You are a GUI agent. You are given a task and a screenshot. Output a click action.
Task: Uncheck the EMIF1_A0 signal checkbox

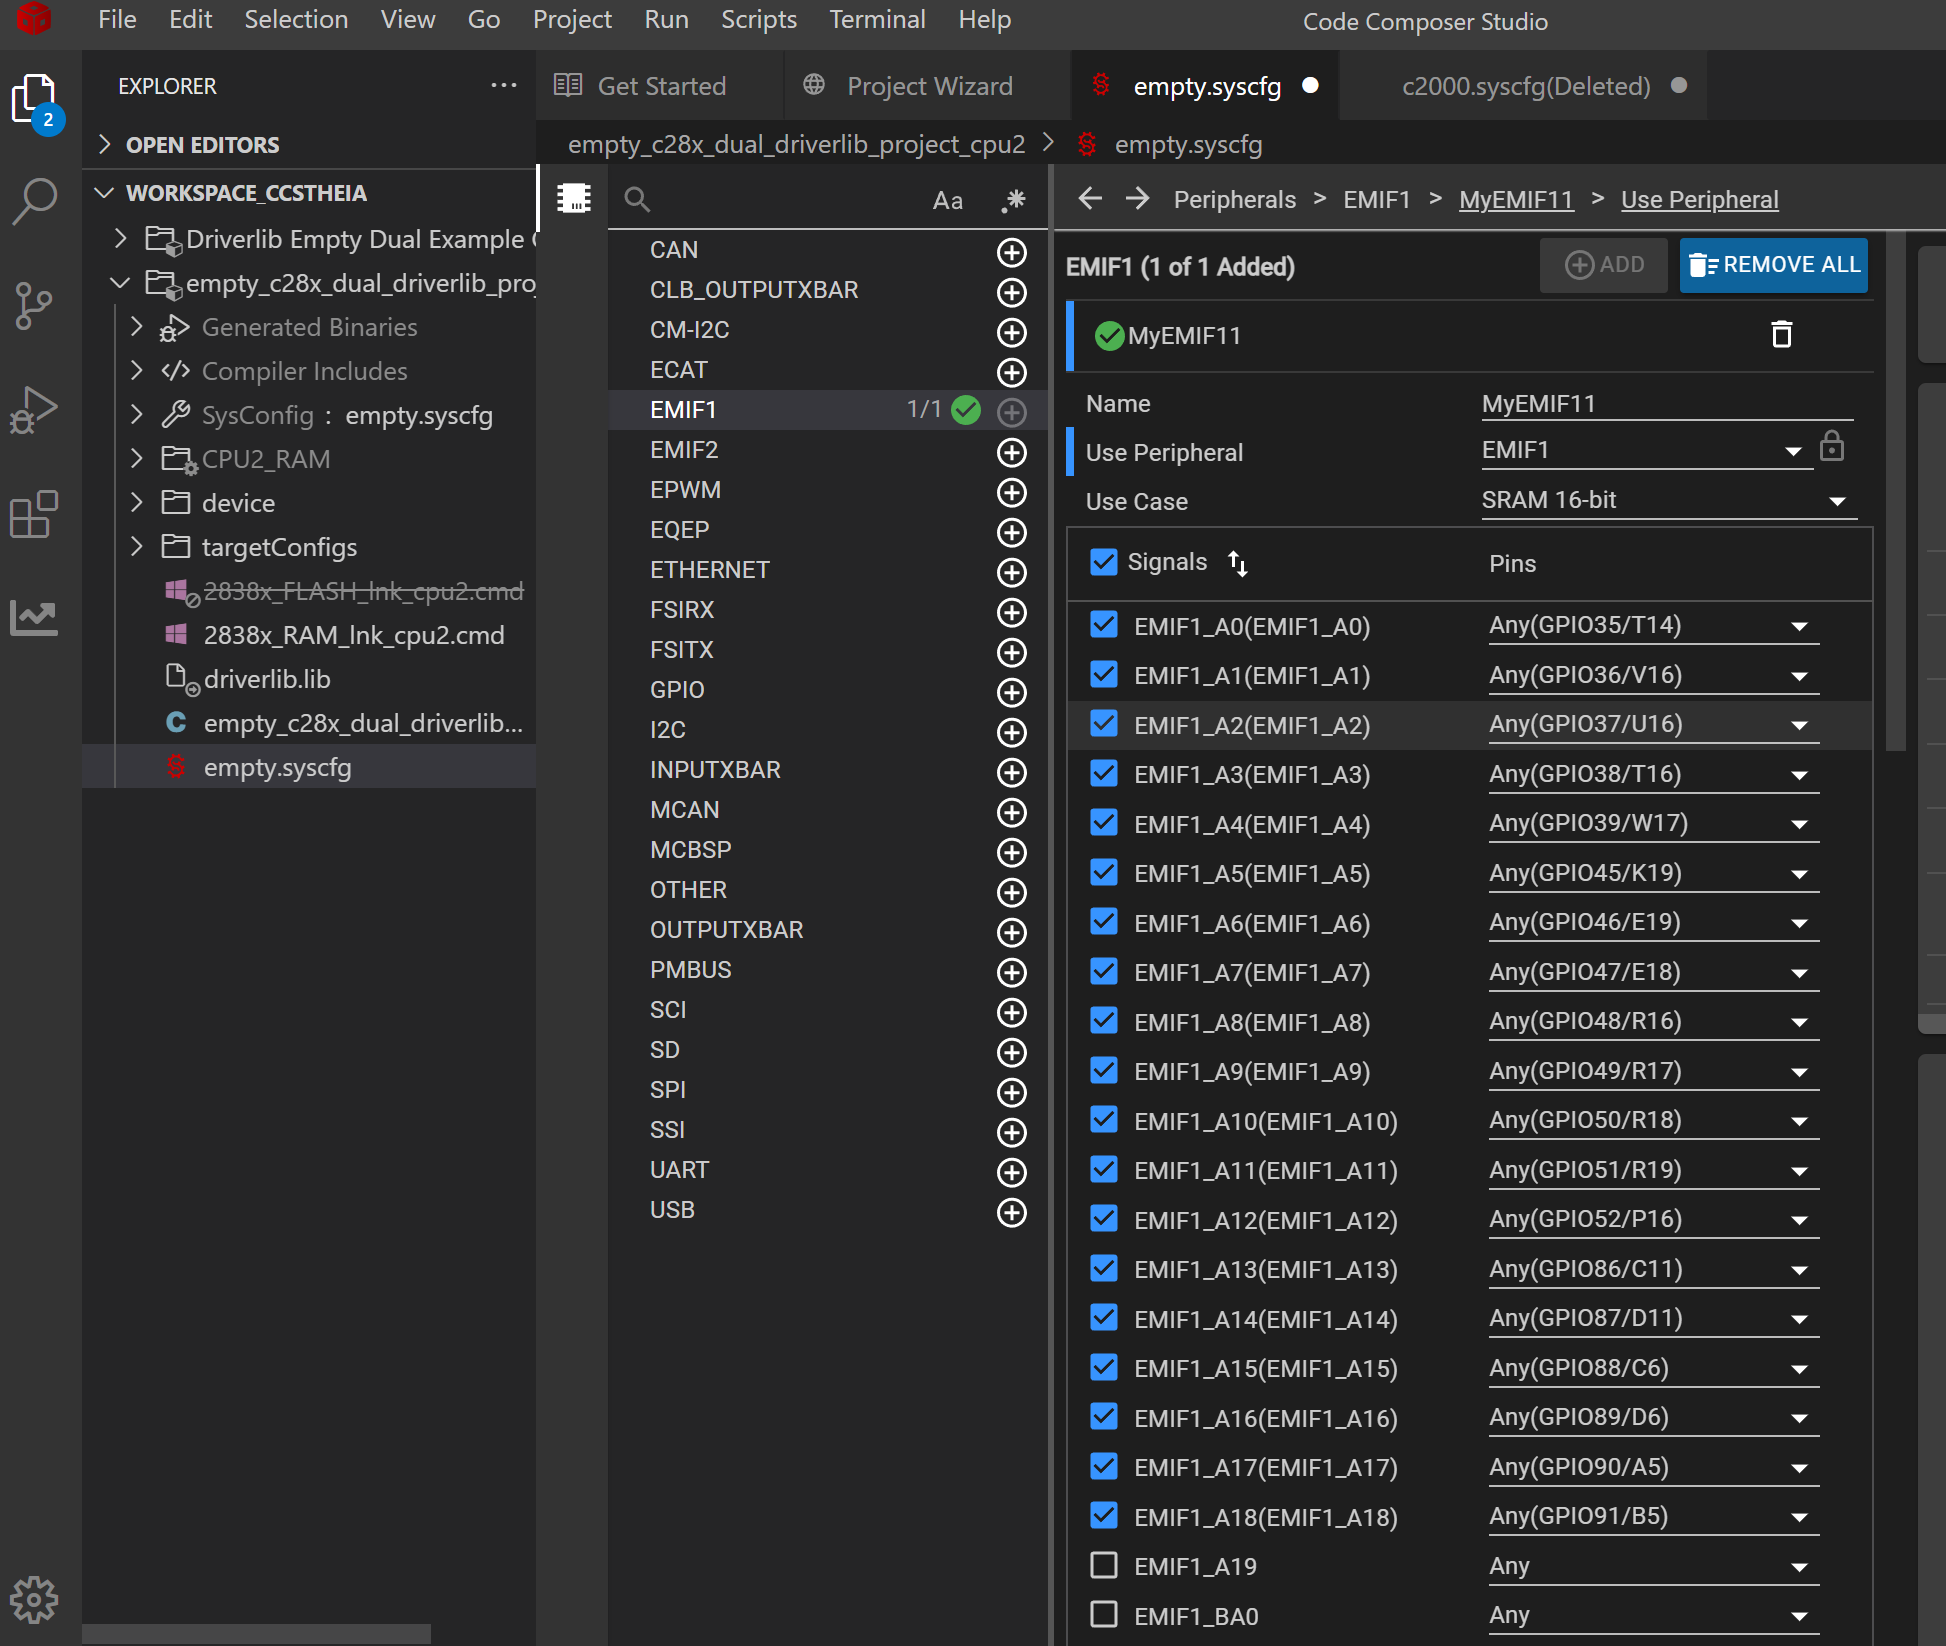click(1104, 625)
